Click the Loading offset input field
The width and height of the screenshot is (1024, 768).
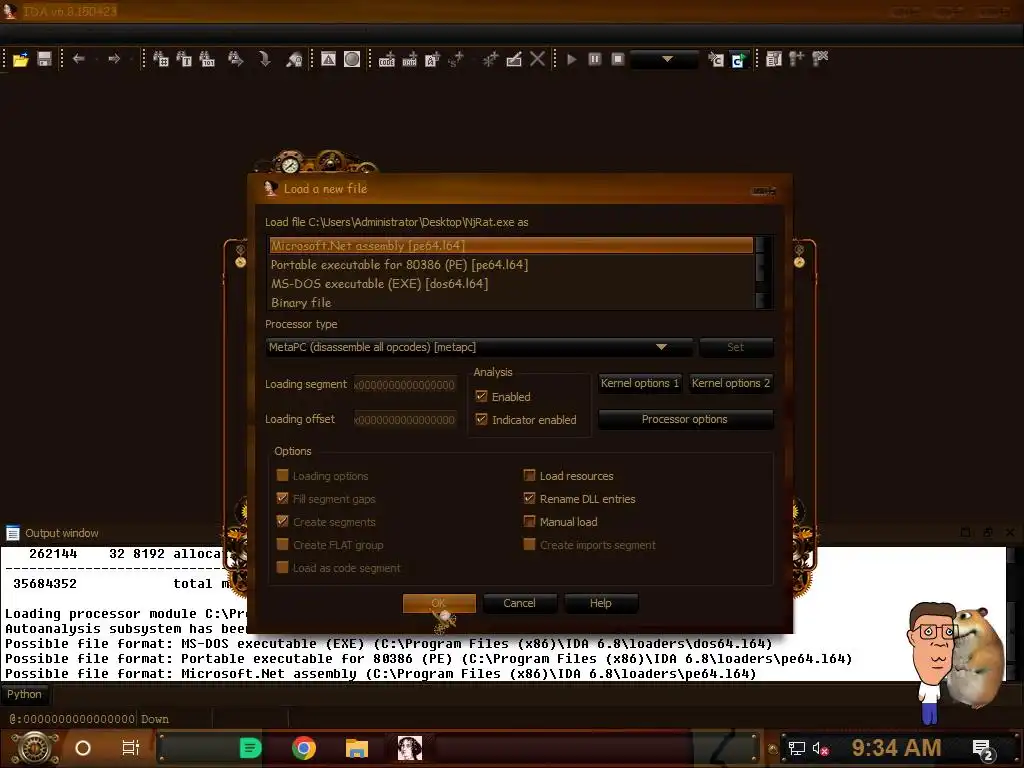(x=405, y=419)
